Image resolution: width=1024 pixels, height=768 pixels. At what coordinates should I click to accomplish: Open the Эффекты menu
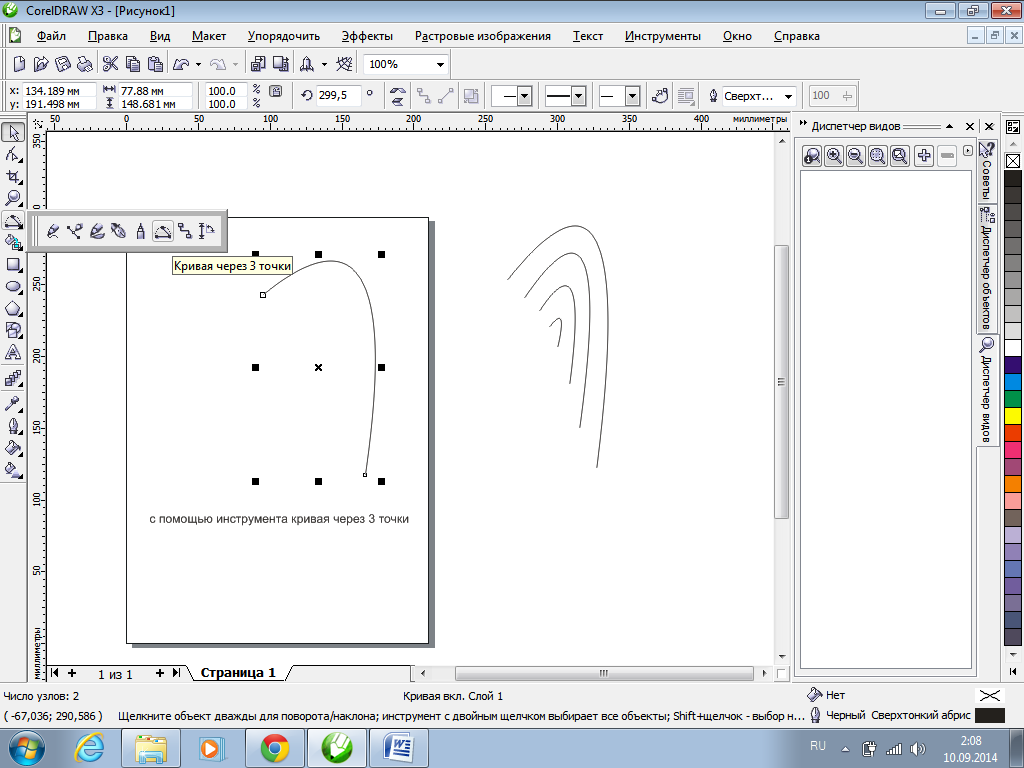[367, 36]
